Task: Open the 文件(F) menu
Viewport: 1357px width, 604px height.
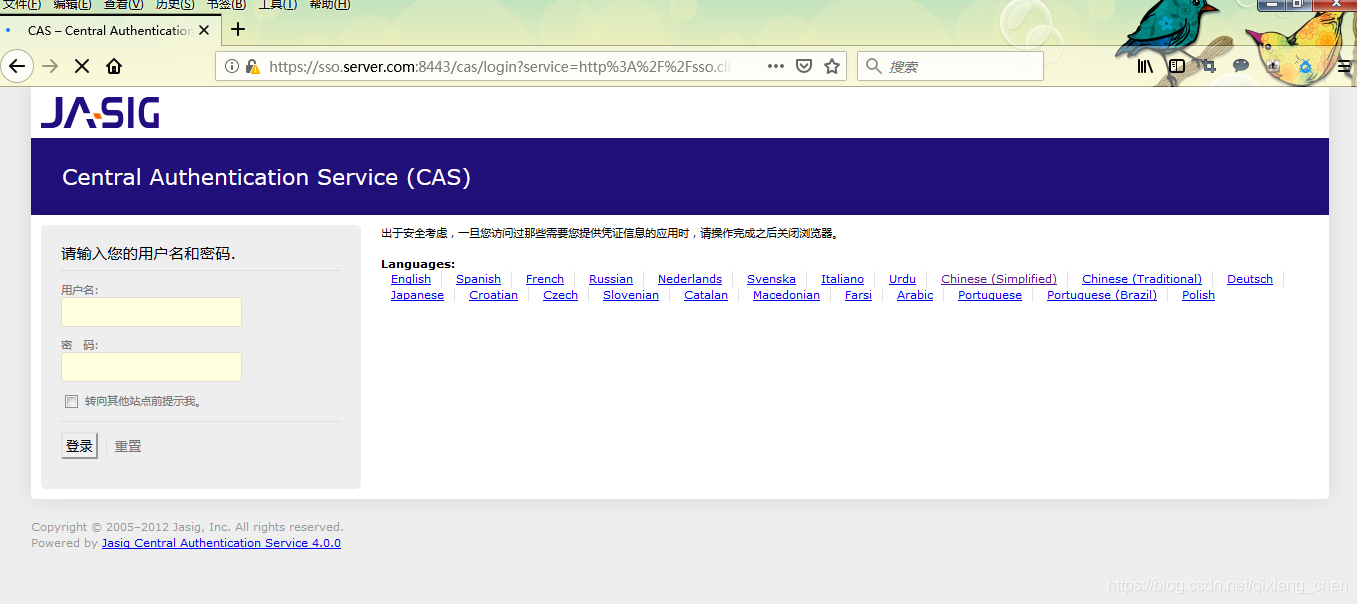Action: tap(21, 4)
